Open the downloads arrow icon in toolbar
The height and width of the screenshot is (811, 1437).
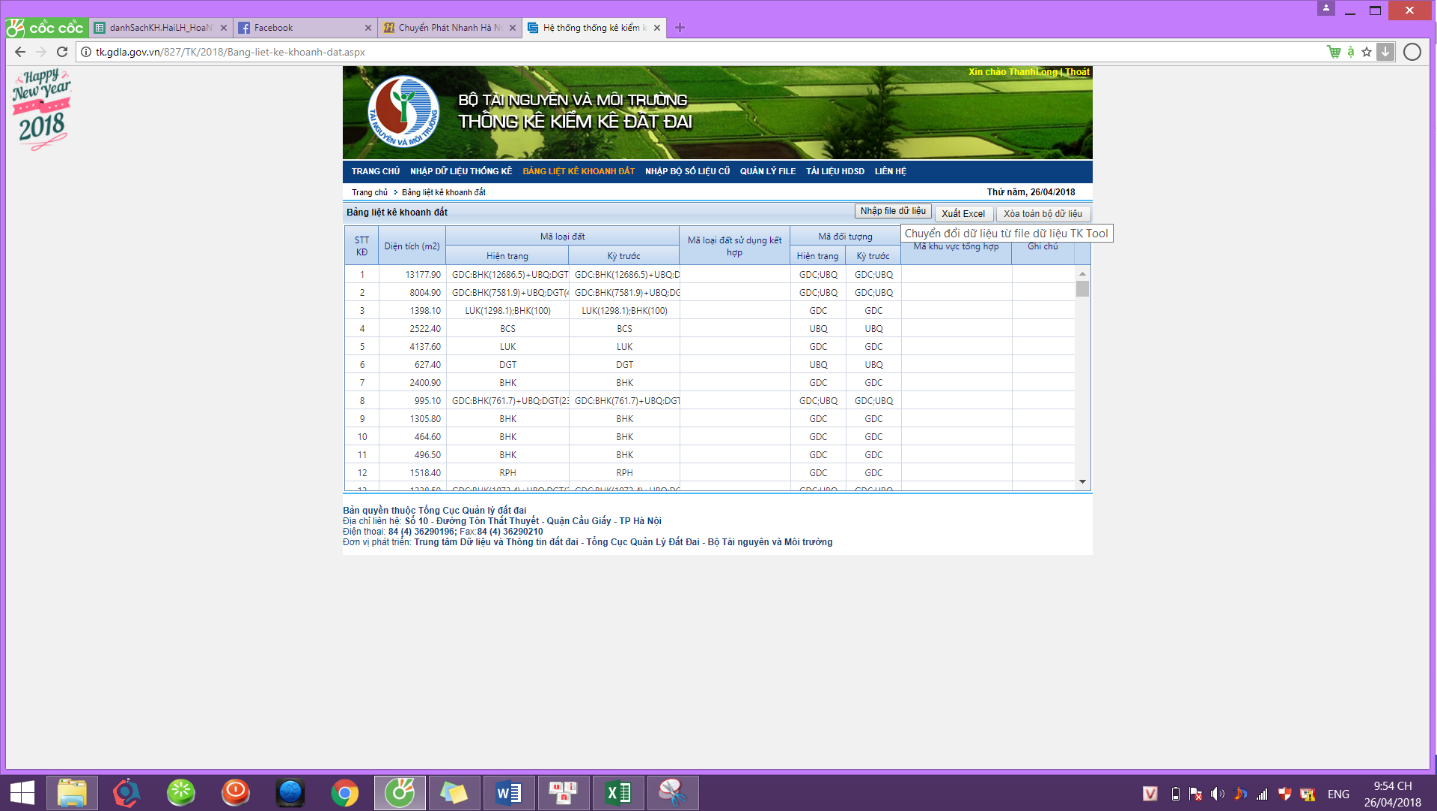pos(1385,52)
